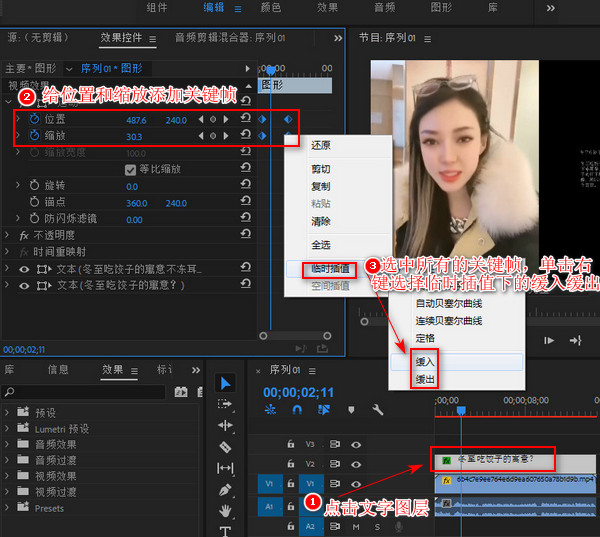Screen dimensions: 600x537
Task: Click timeline playhead marker
Action: click(x=461, y=411)
